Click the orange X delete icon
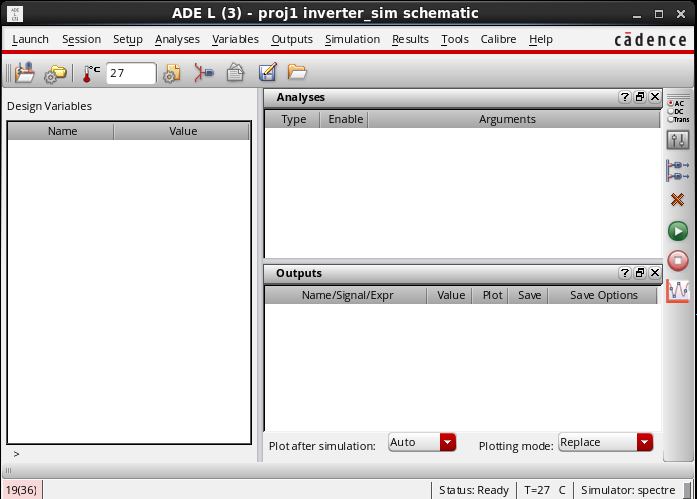Image resolution: width=697 pixels, height=499 pixels. [x=678, y=200]
